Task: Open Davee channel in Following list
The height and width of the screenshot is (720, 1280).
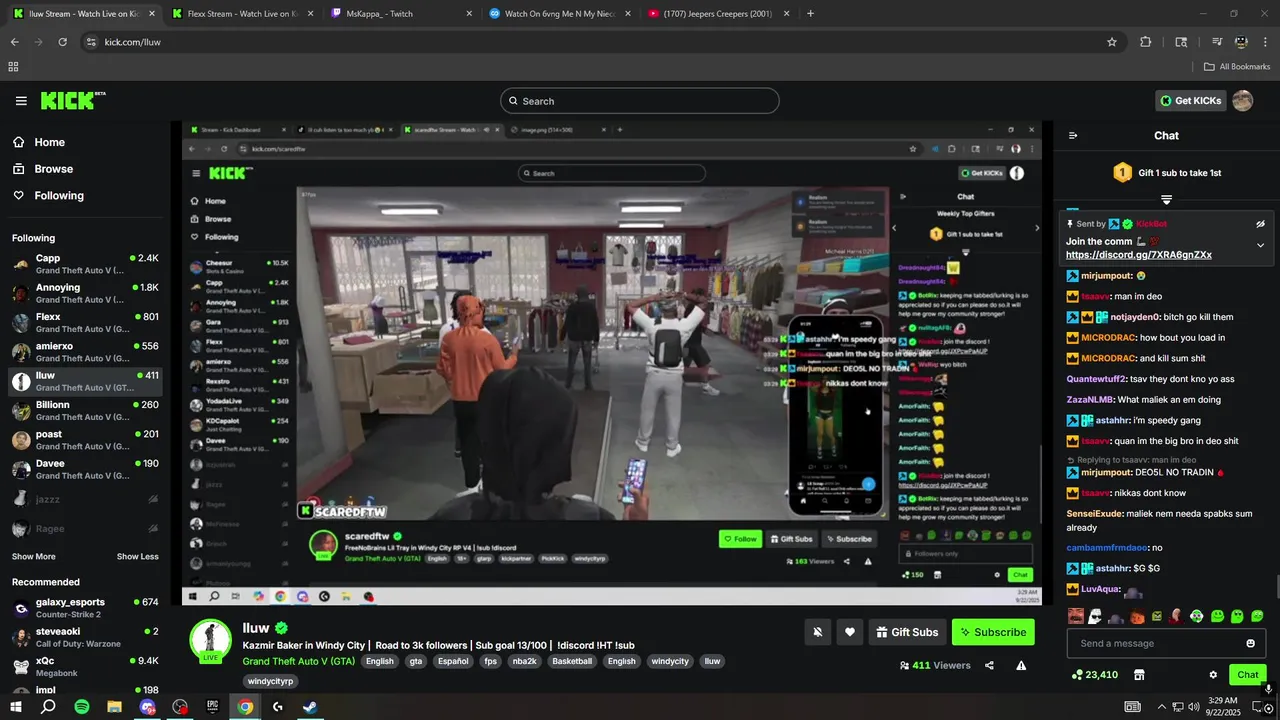Action: [x=85, y=469]
